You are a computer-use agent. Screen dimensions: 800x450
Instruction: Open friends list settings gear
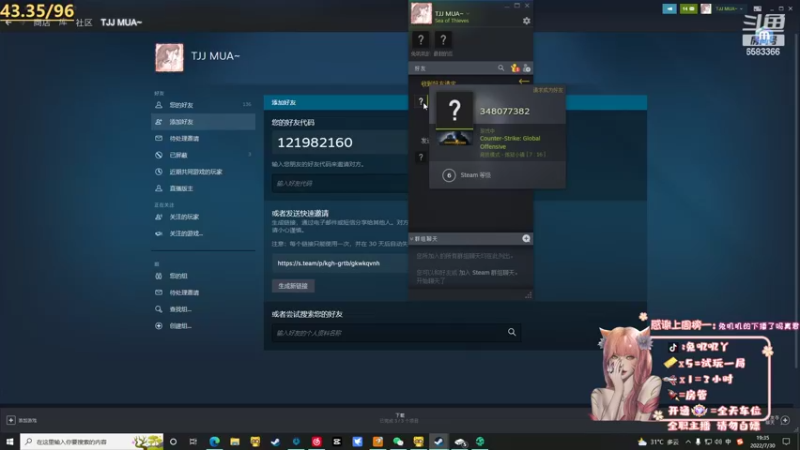click(x=527, y=21)
